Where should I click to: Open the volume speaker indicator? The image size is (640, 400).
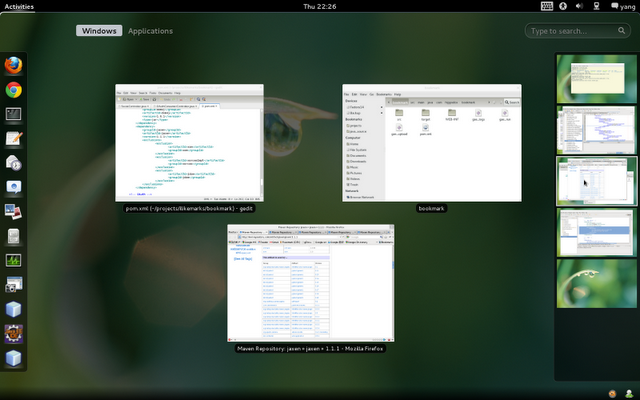[579, 6]
